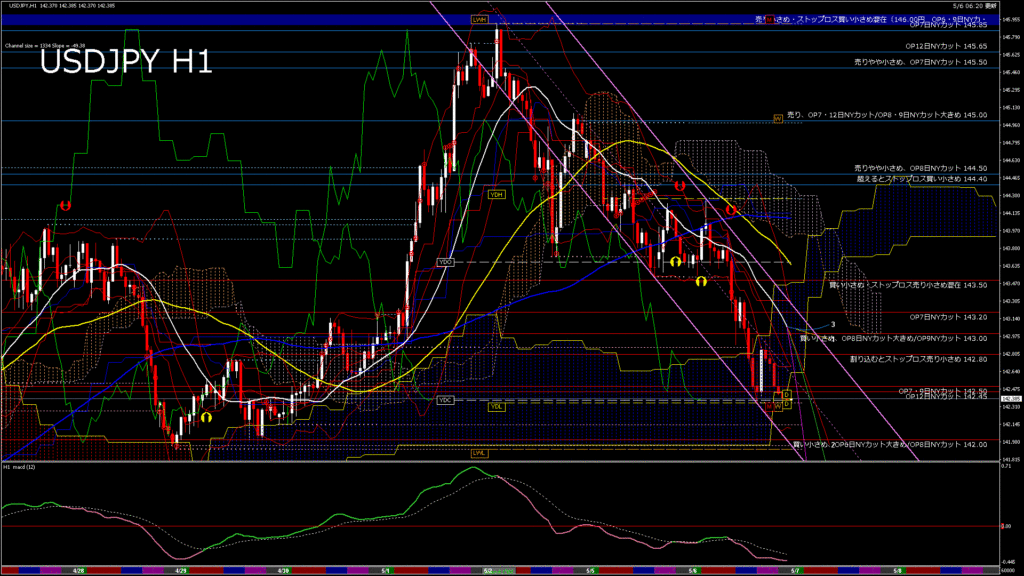1024x576 pixels.
Task: Select the YDH yesterday-high marker
Action: 495,194
